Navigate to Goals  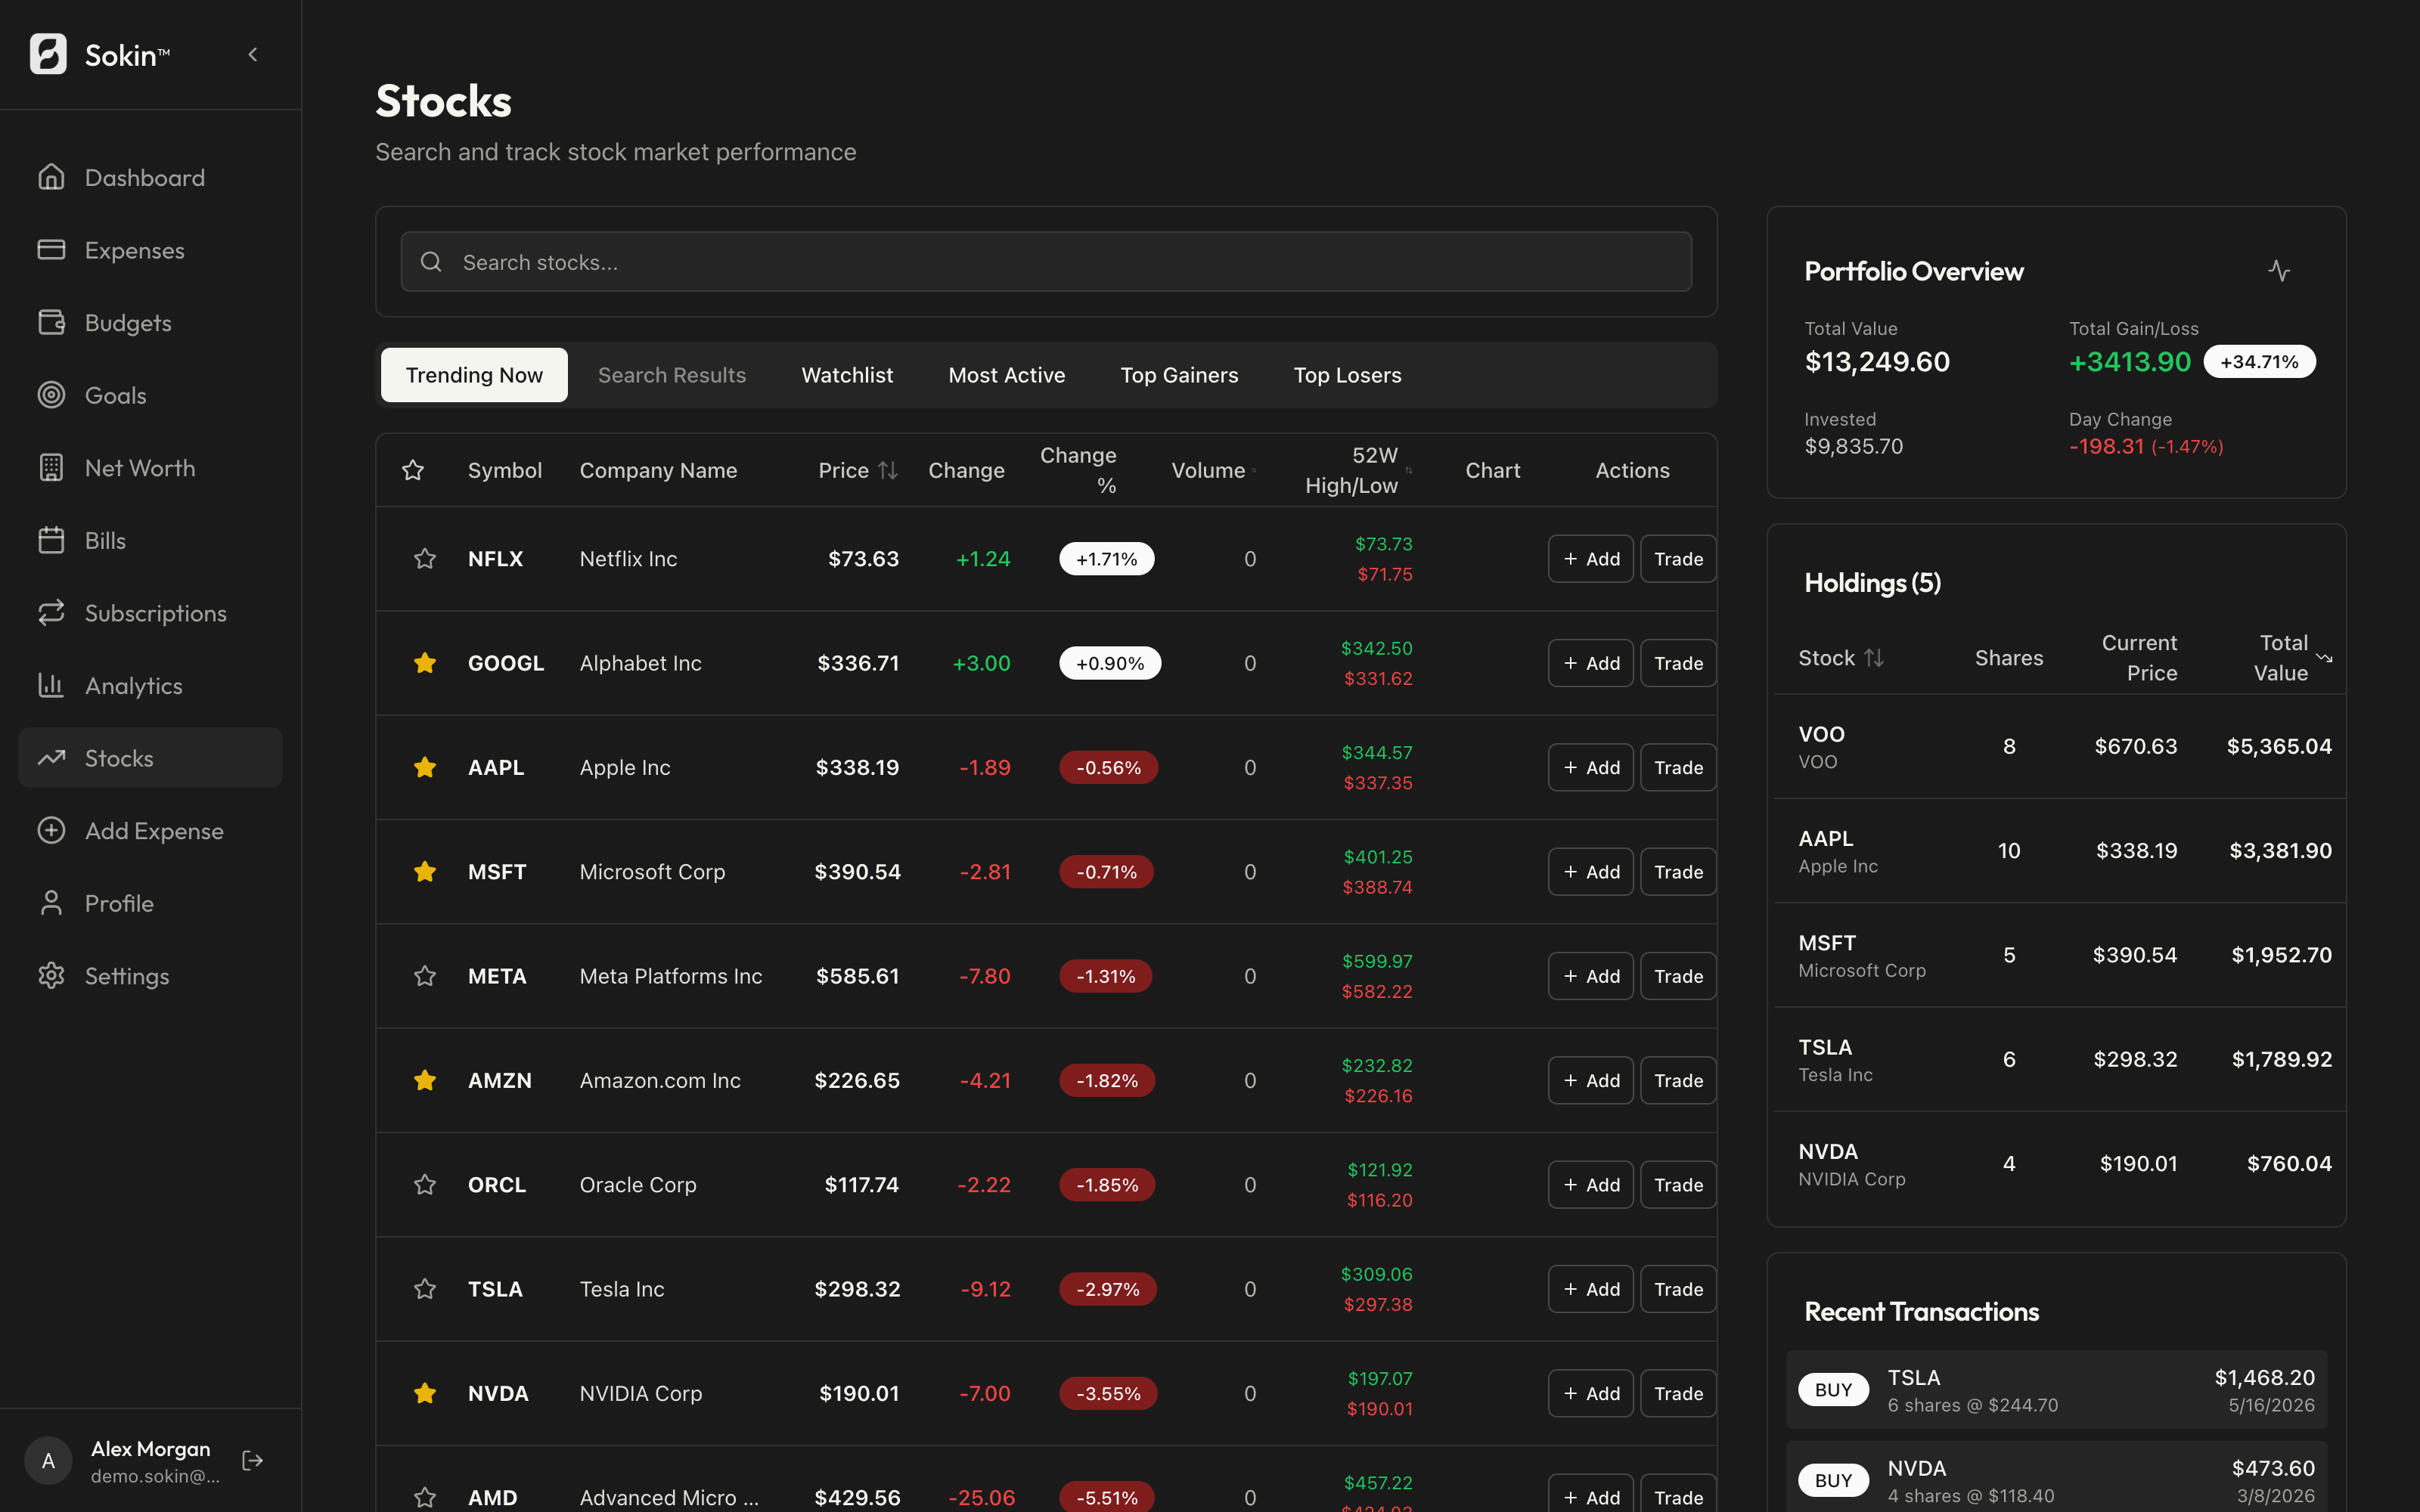click(x=150, y=395)
